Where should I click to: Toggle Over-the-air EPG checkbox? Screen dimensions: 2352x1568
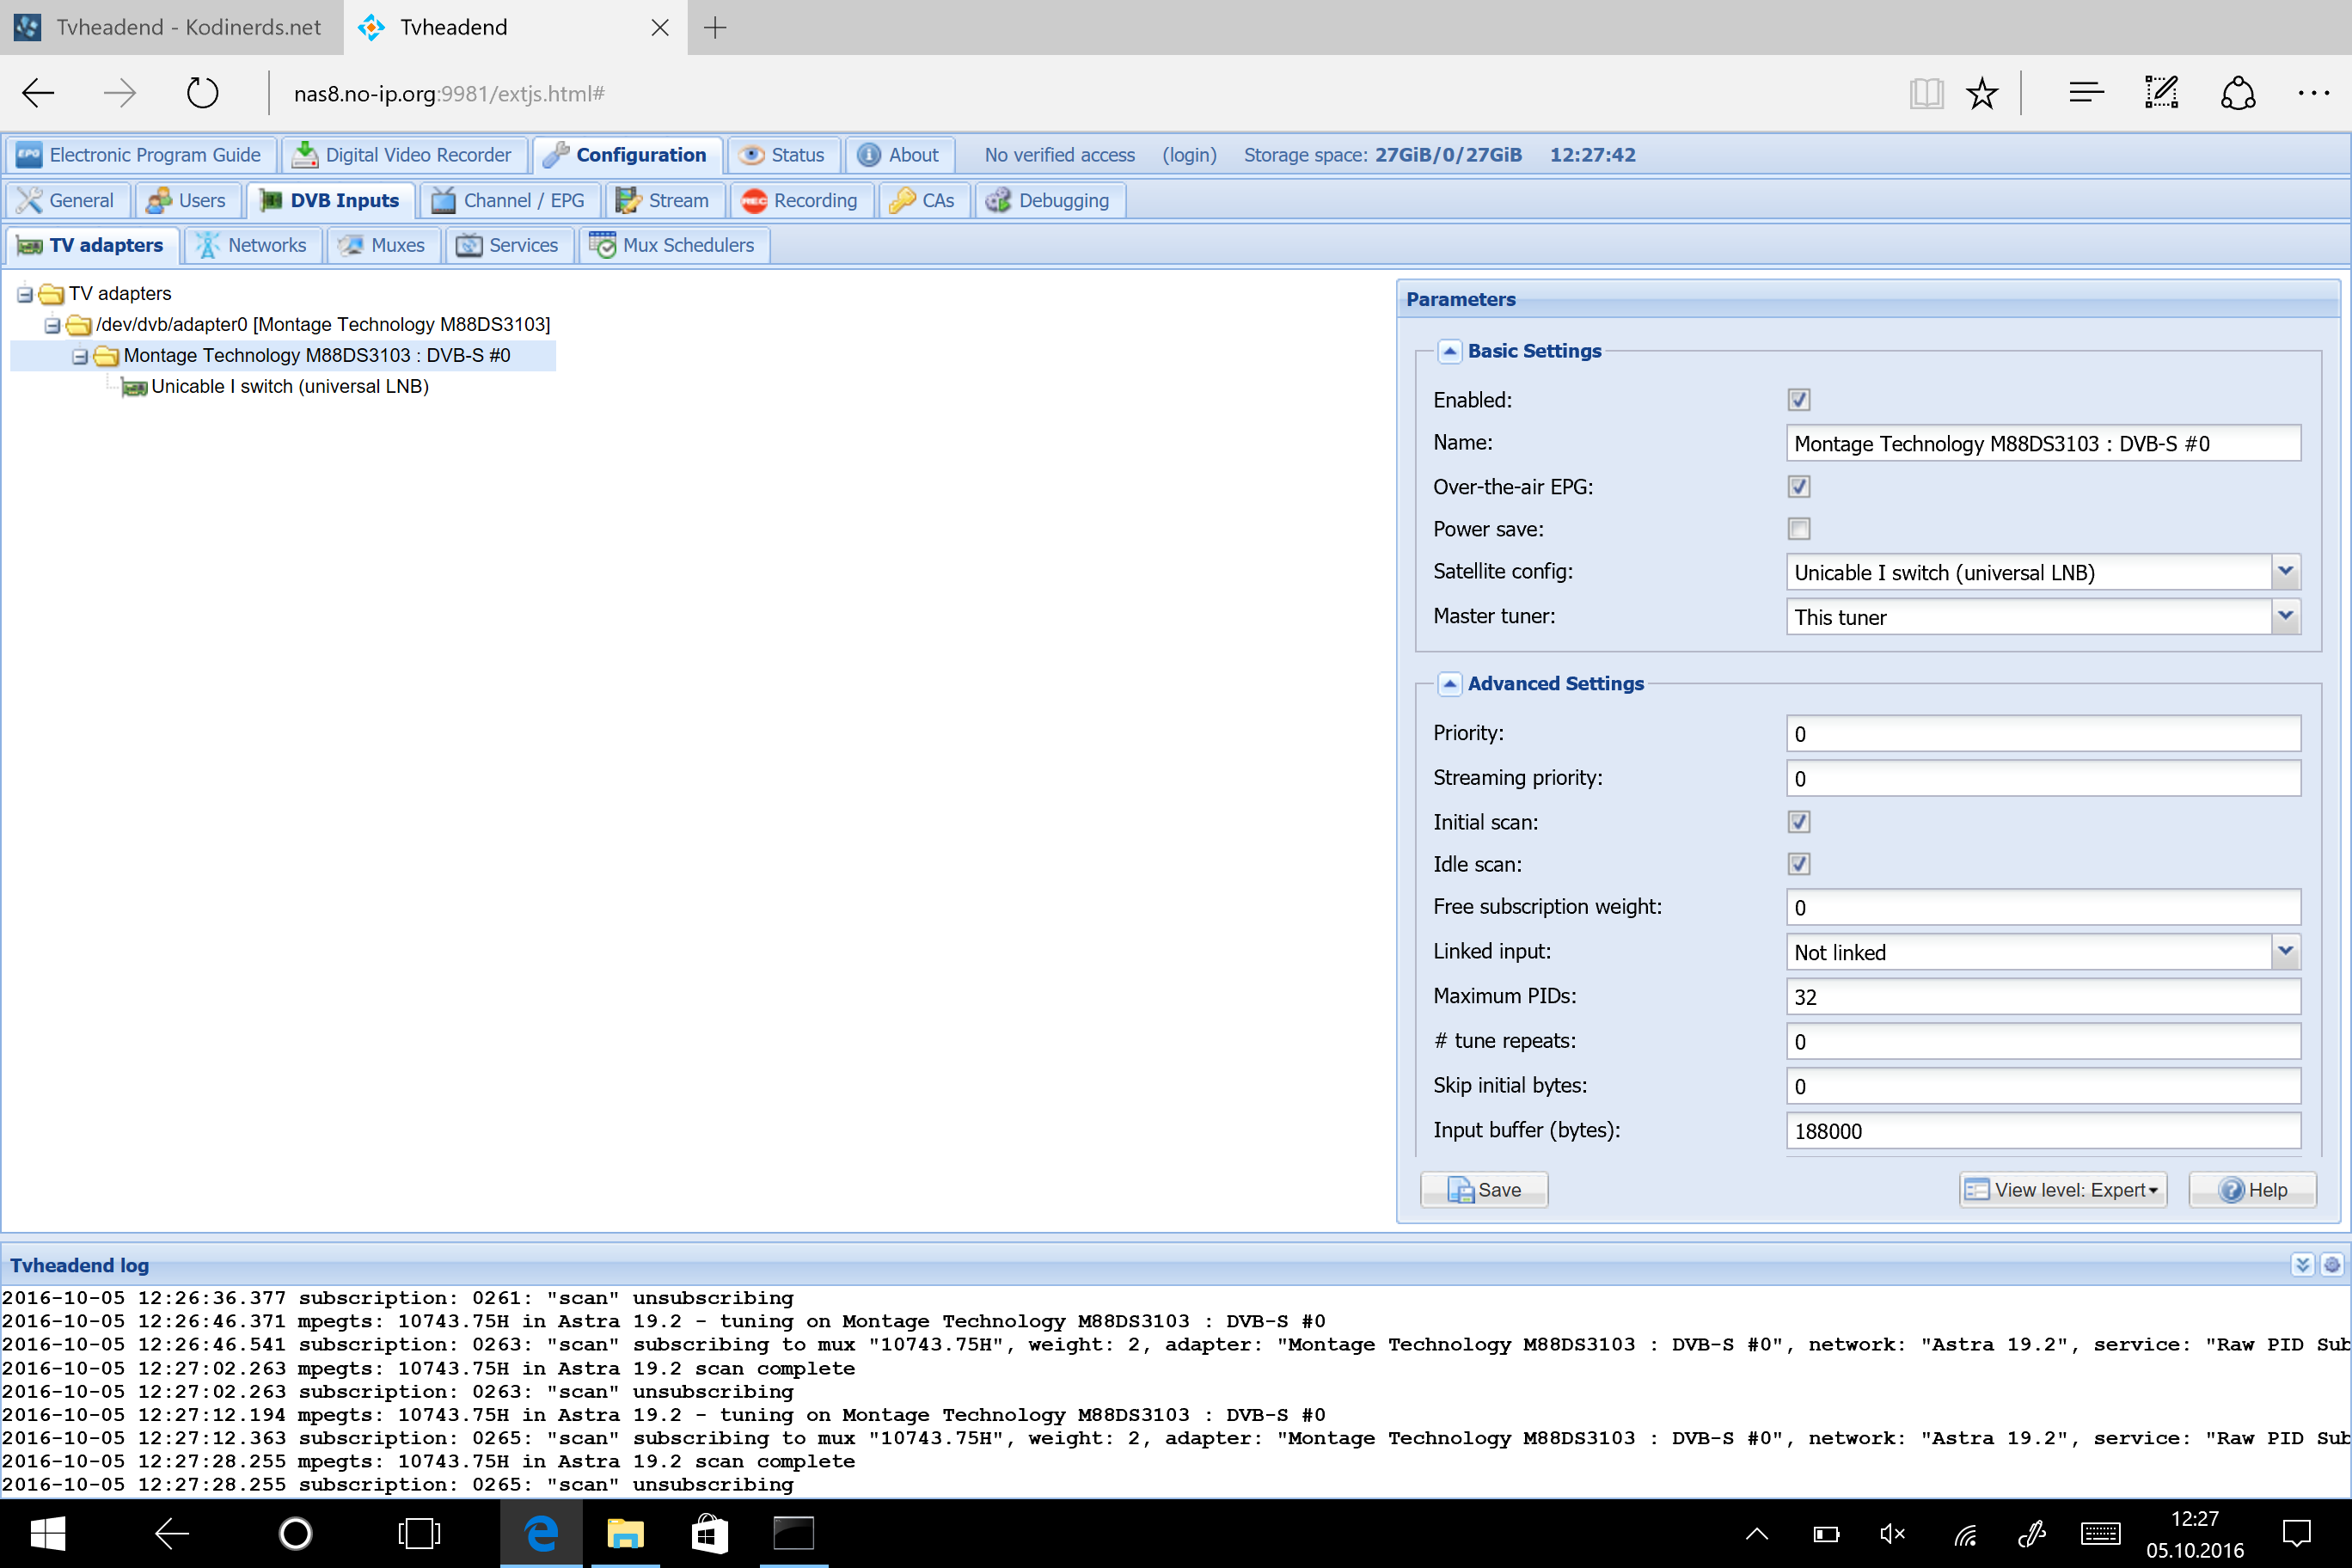[x=1798, y=487]
